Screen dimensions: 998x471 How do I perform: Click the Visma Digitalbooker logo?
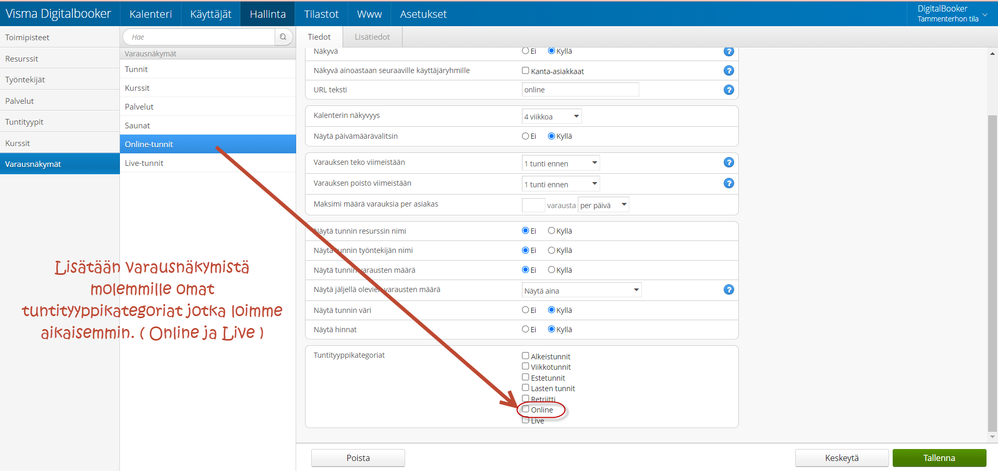click(x=58, y=13)
